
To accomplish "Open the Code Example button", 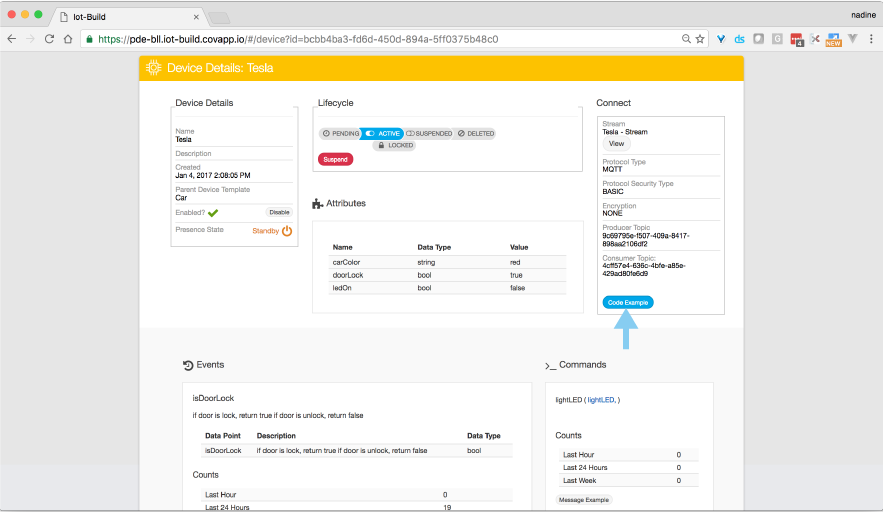I will pyautogui.click(x=628, y=302).
